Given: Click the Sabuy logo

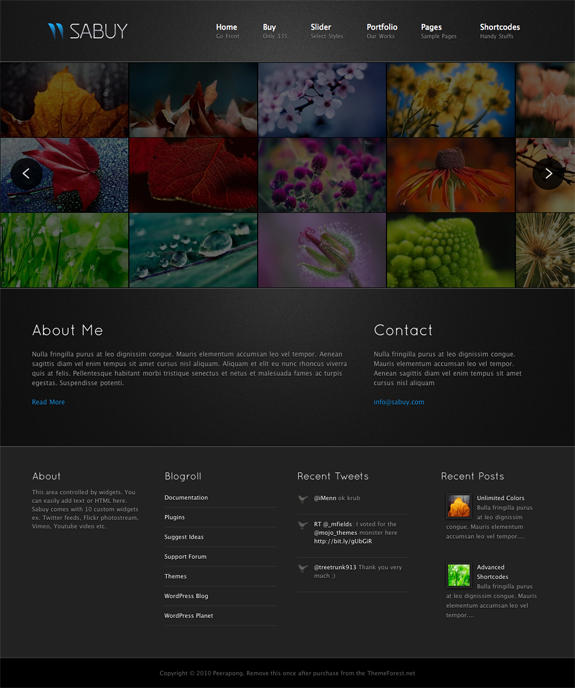Looking at the screenshot, I should [88, 31].
